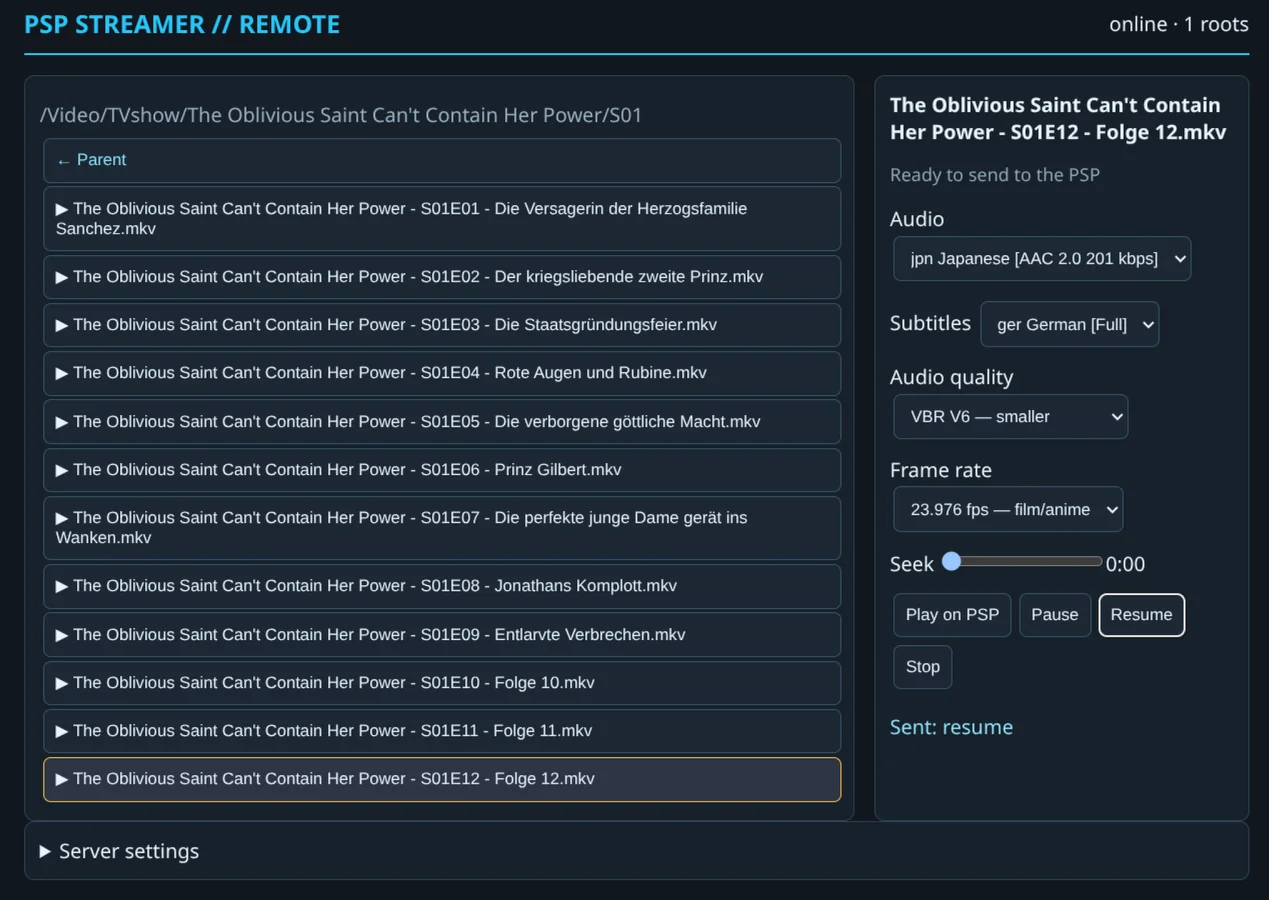Open the Audio track dropdown
Image resolution: width=1269 pixels, height=900 pixels.
[x=1042, y=259]
